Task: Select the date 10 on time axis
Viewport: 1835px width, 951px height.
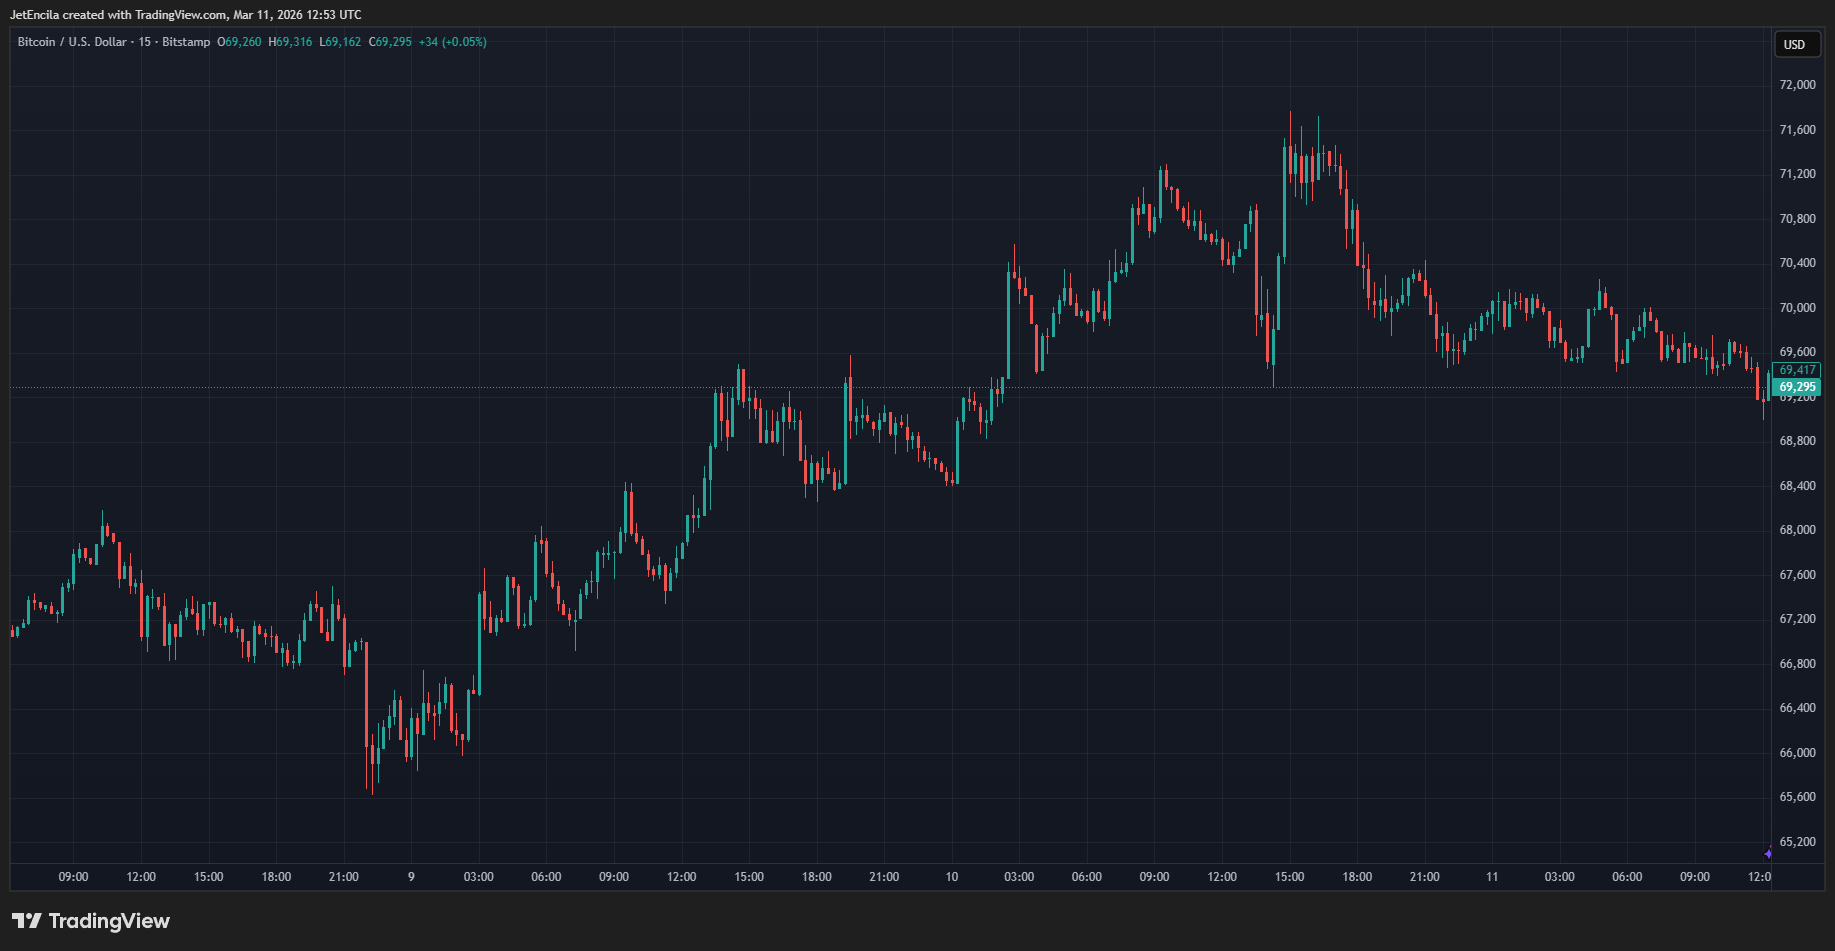Action: (952, 877)
